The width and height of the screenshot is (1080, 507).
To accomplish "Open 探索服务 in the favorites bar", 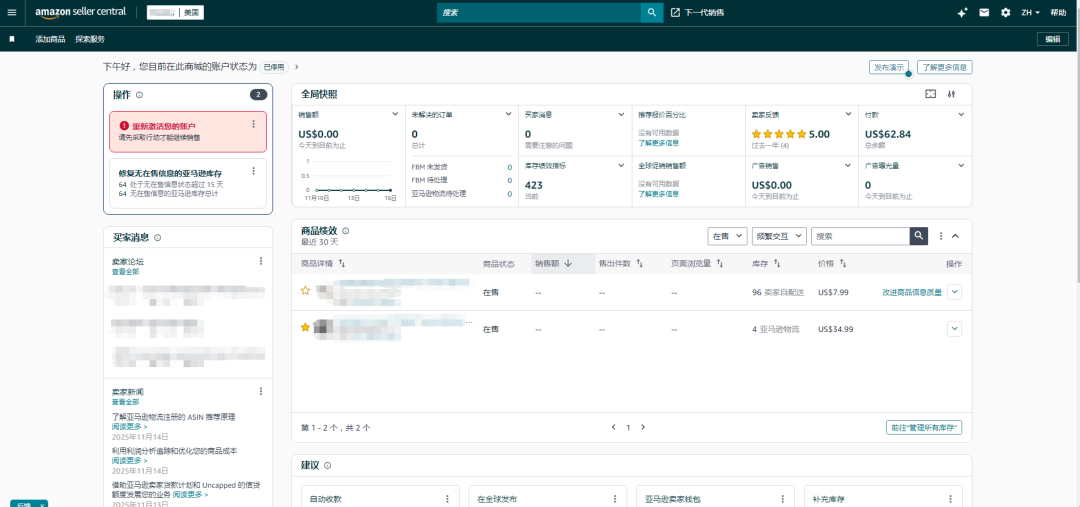I will (x=90, y=39).
